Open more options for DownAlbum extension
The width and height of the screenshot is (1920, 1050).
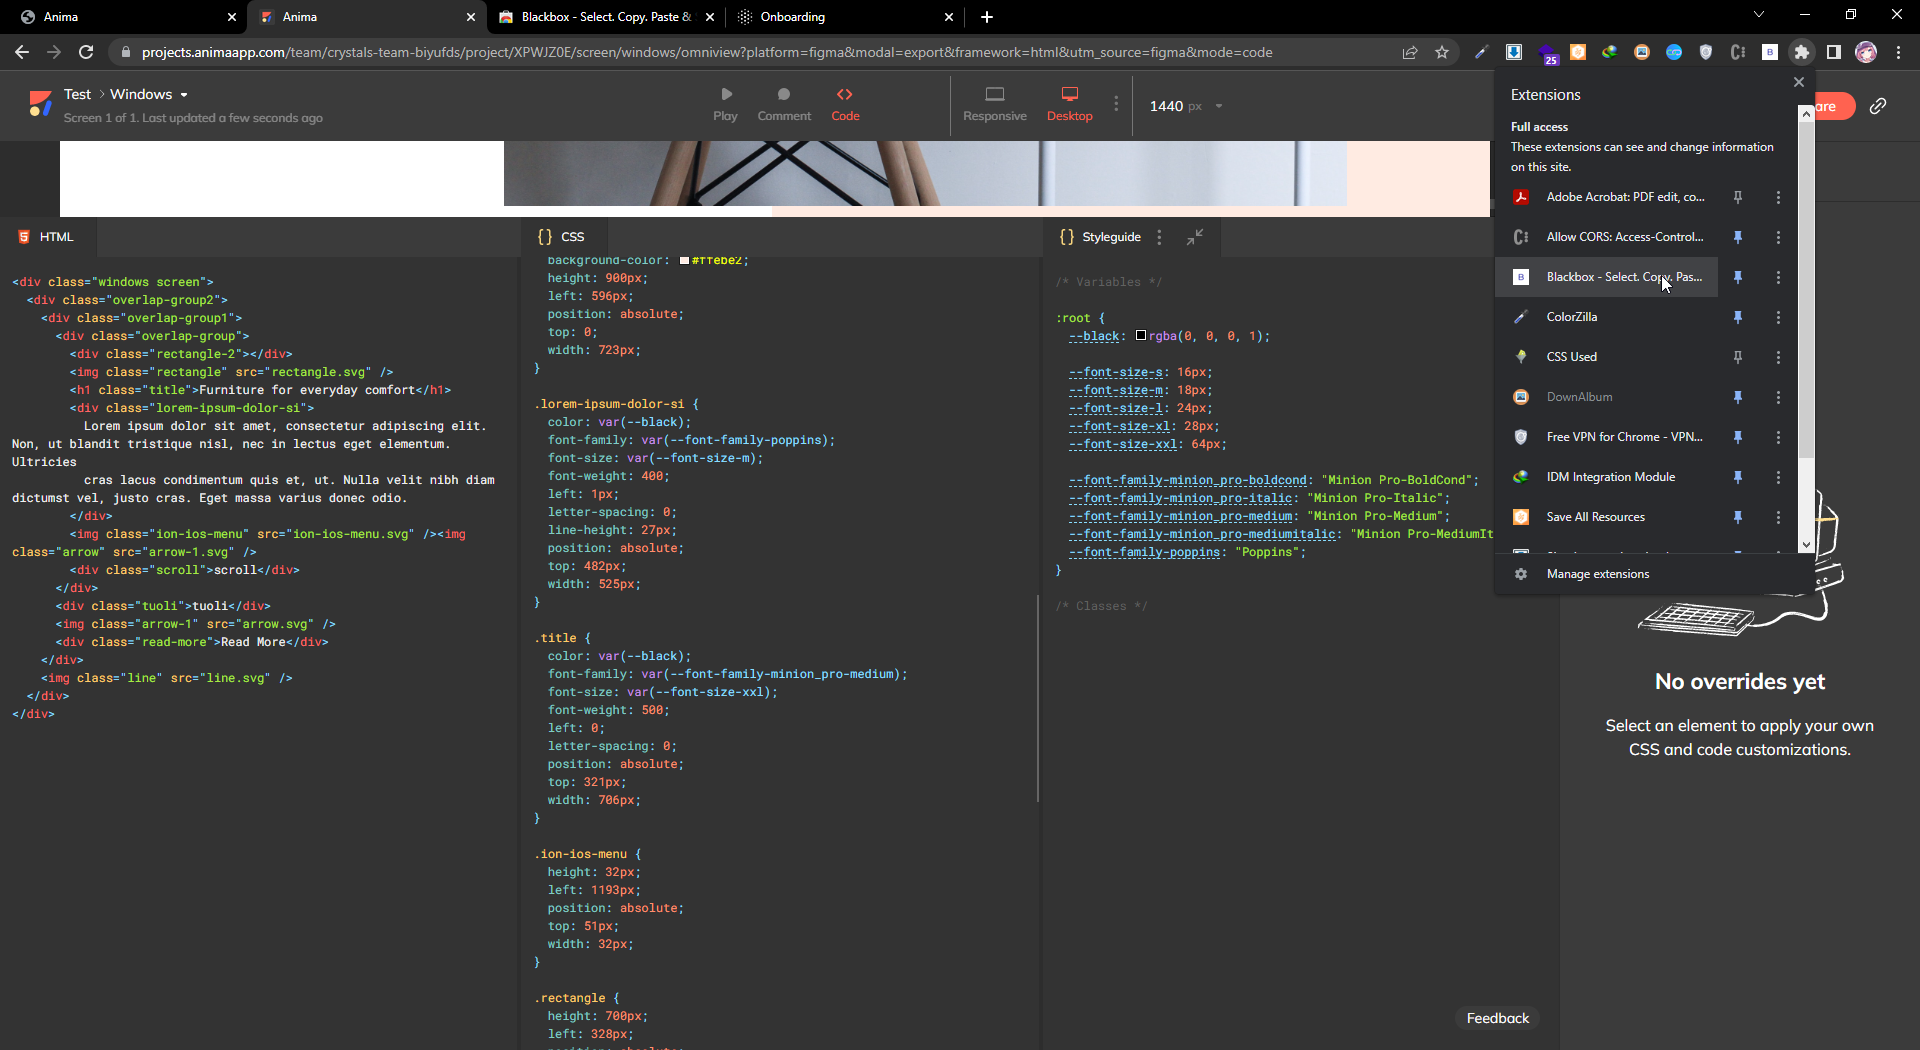click(1778, 397)
